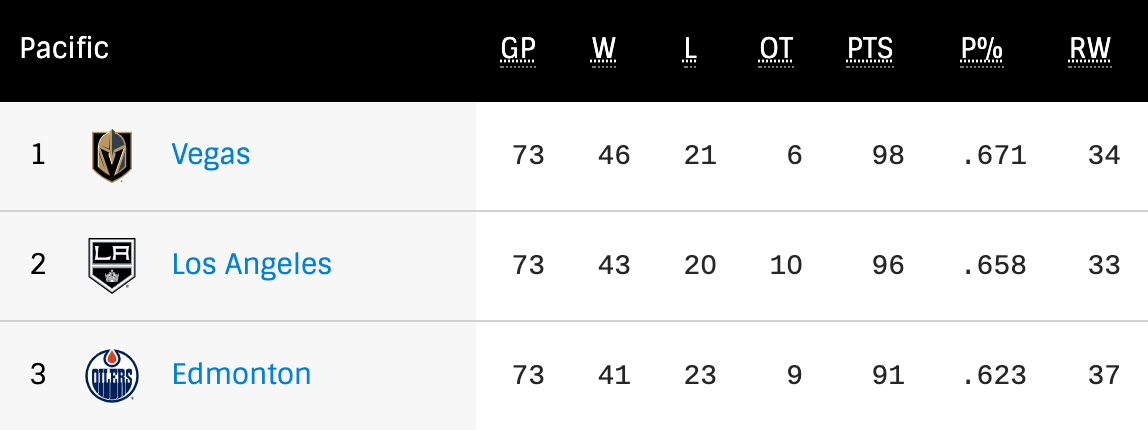
Task: Click the OT column header
Action: [776, 49]
